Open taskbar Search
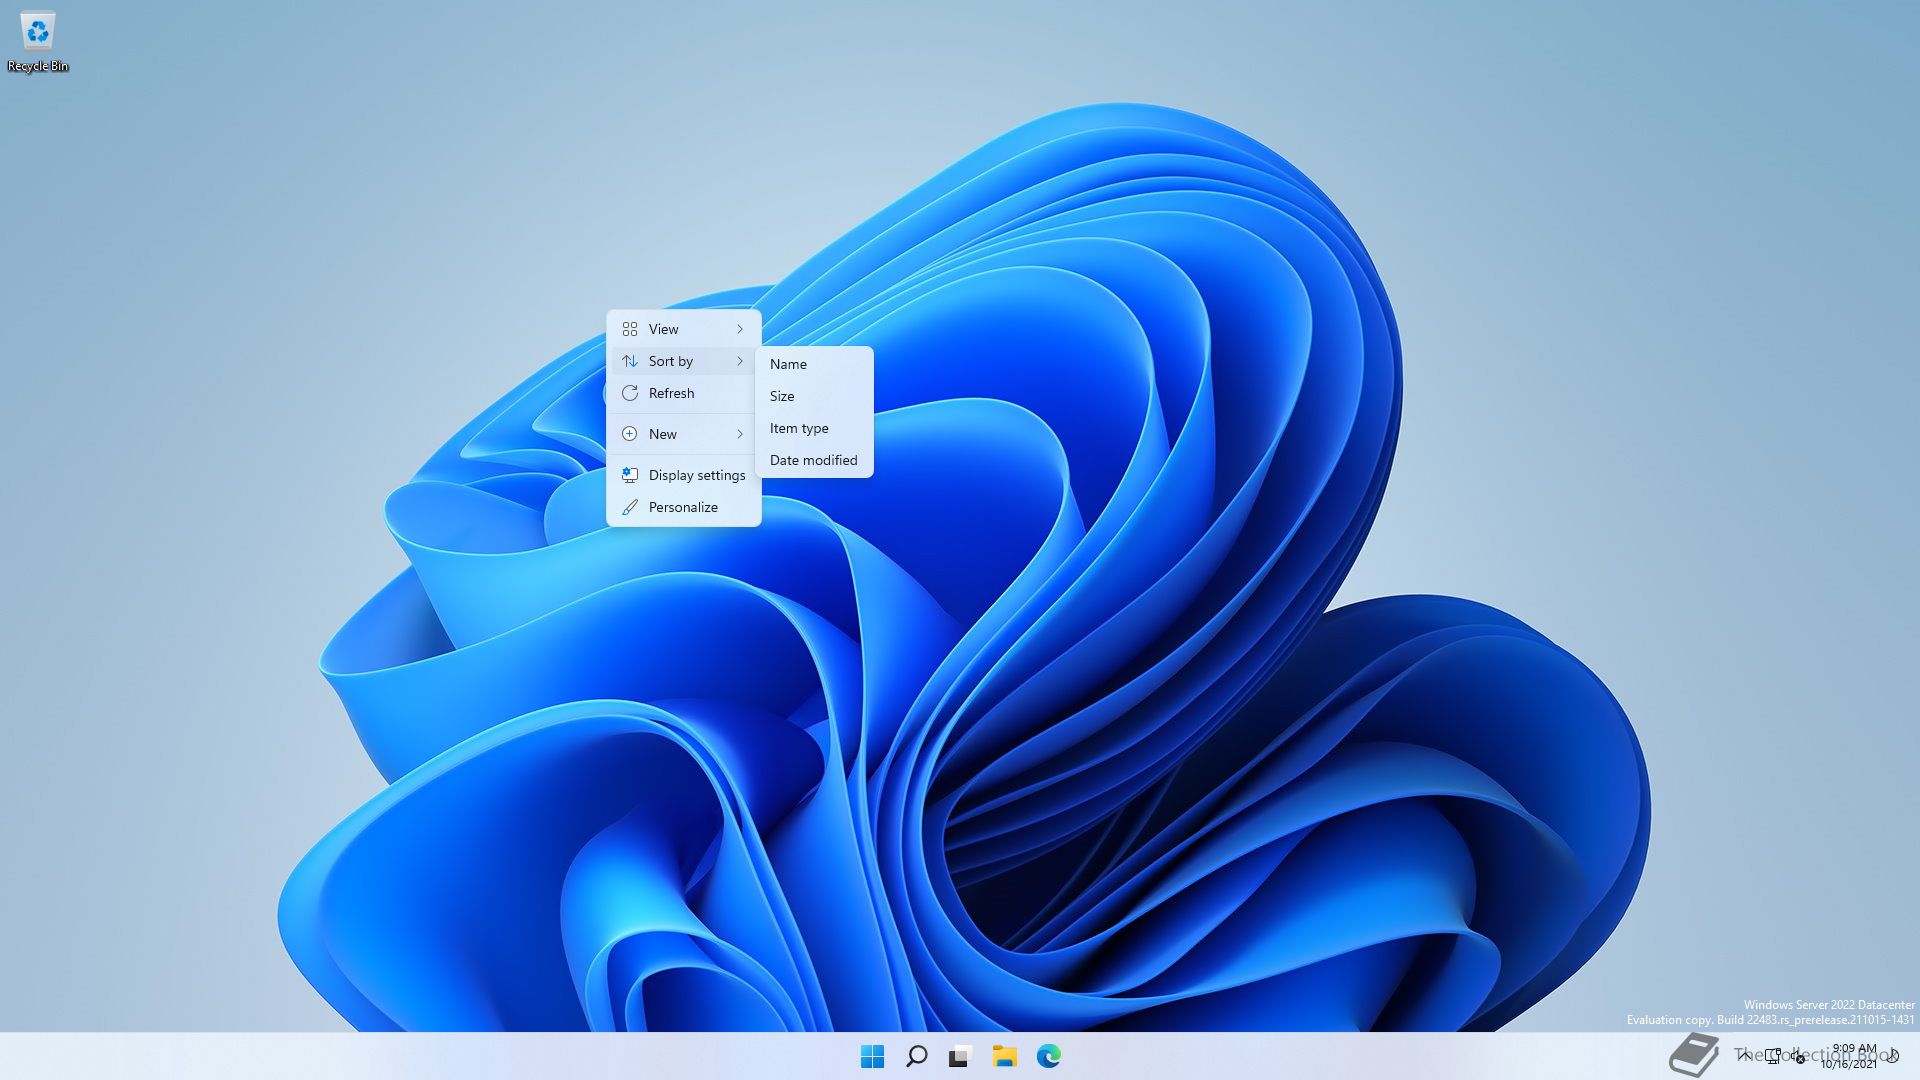 click(x=916, y=1056)
